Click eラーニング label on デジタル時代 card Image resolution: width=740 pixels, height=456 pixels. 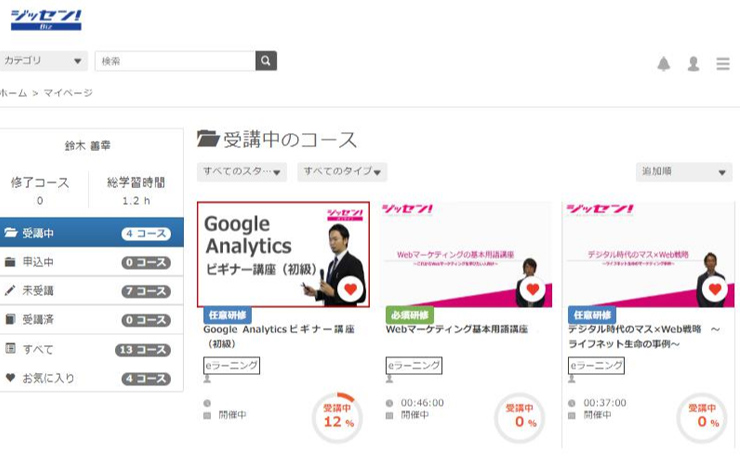[597, 365]
